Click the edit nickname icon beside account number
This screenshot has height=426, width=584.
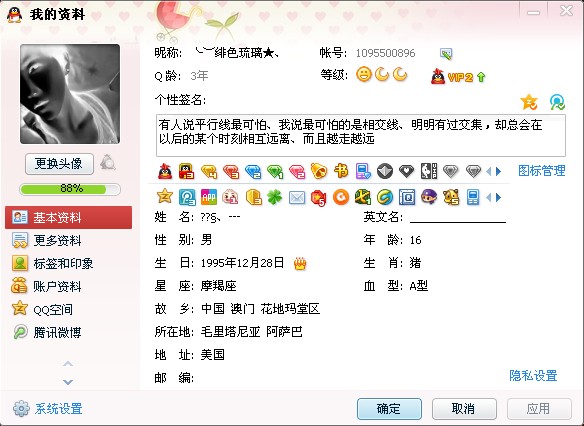pos(446,54)
